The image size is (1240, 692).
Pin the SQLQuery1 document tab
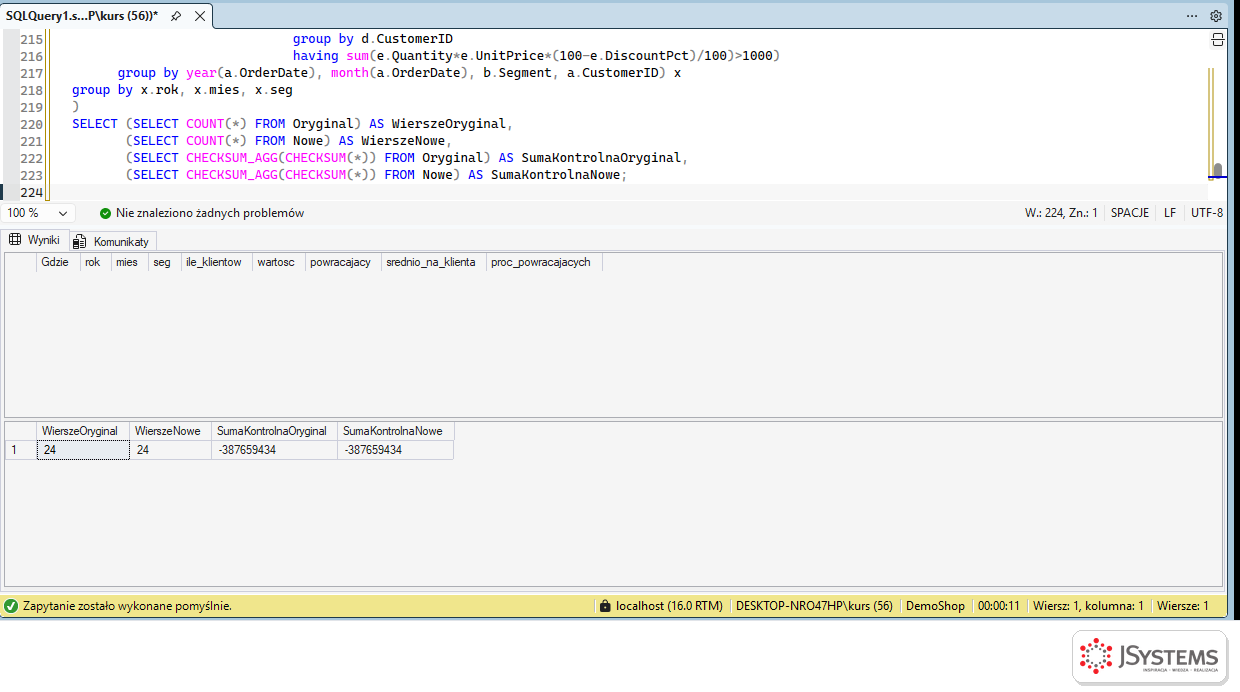176,16
